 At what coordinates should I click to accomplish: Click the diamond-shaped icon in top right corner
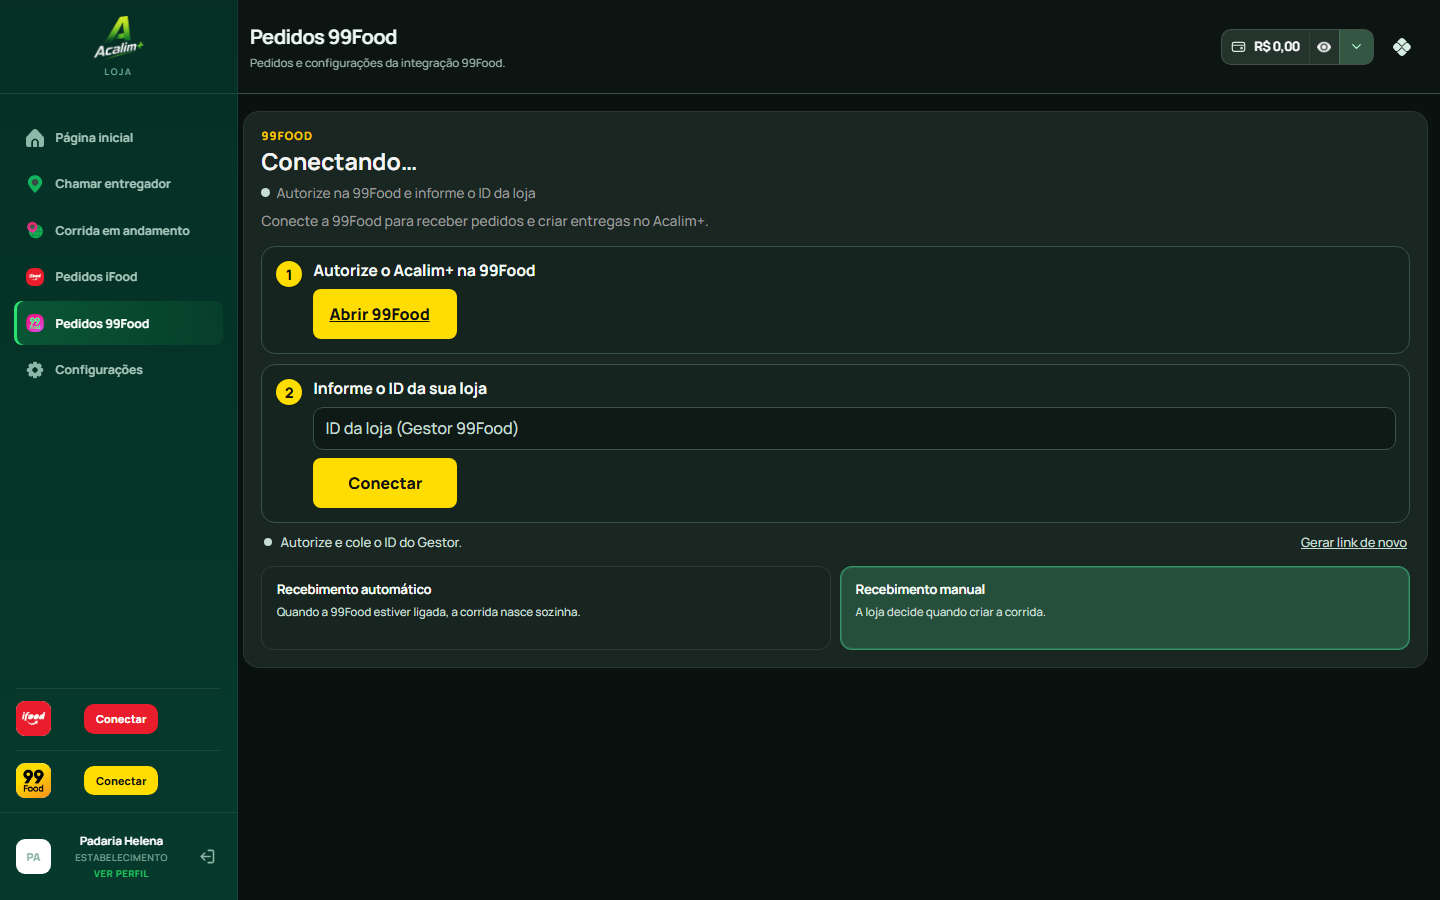point(1402,47)
